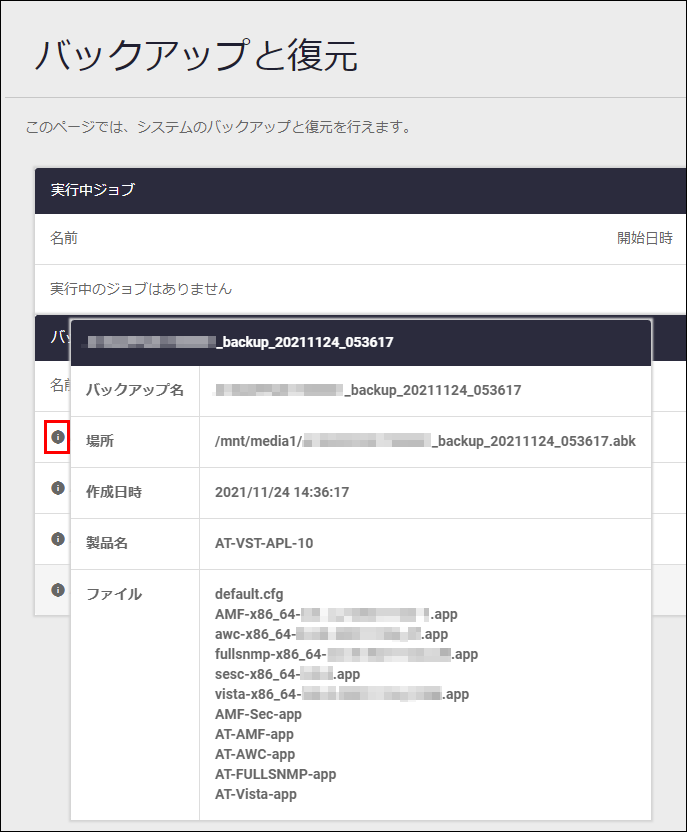Screen dimensions: 687x832
Task: Click the default.cfg file entry
Action: [x=249, y=594]
